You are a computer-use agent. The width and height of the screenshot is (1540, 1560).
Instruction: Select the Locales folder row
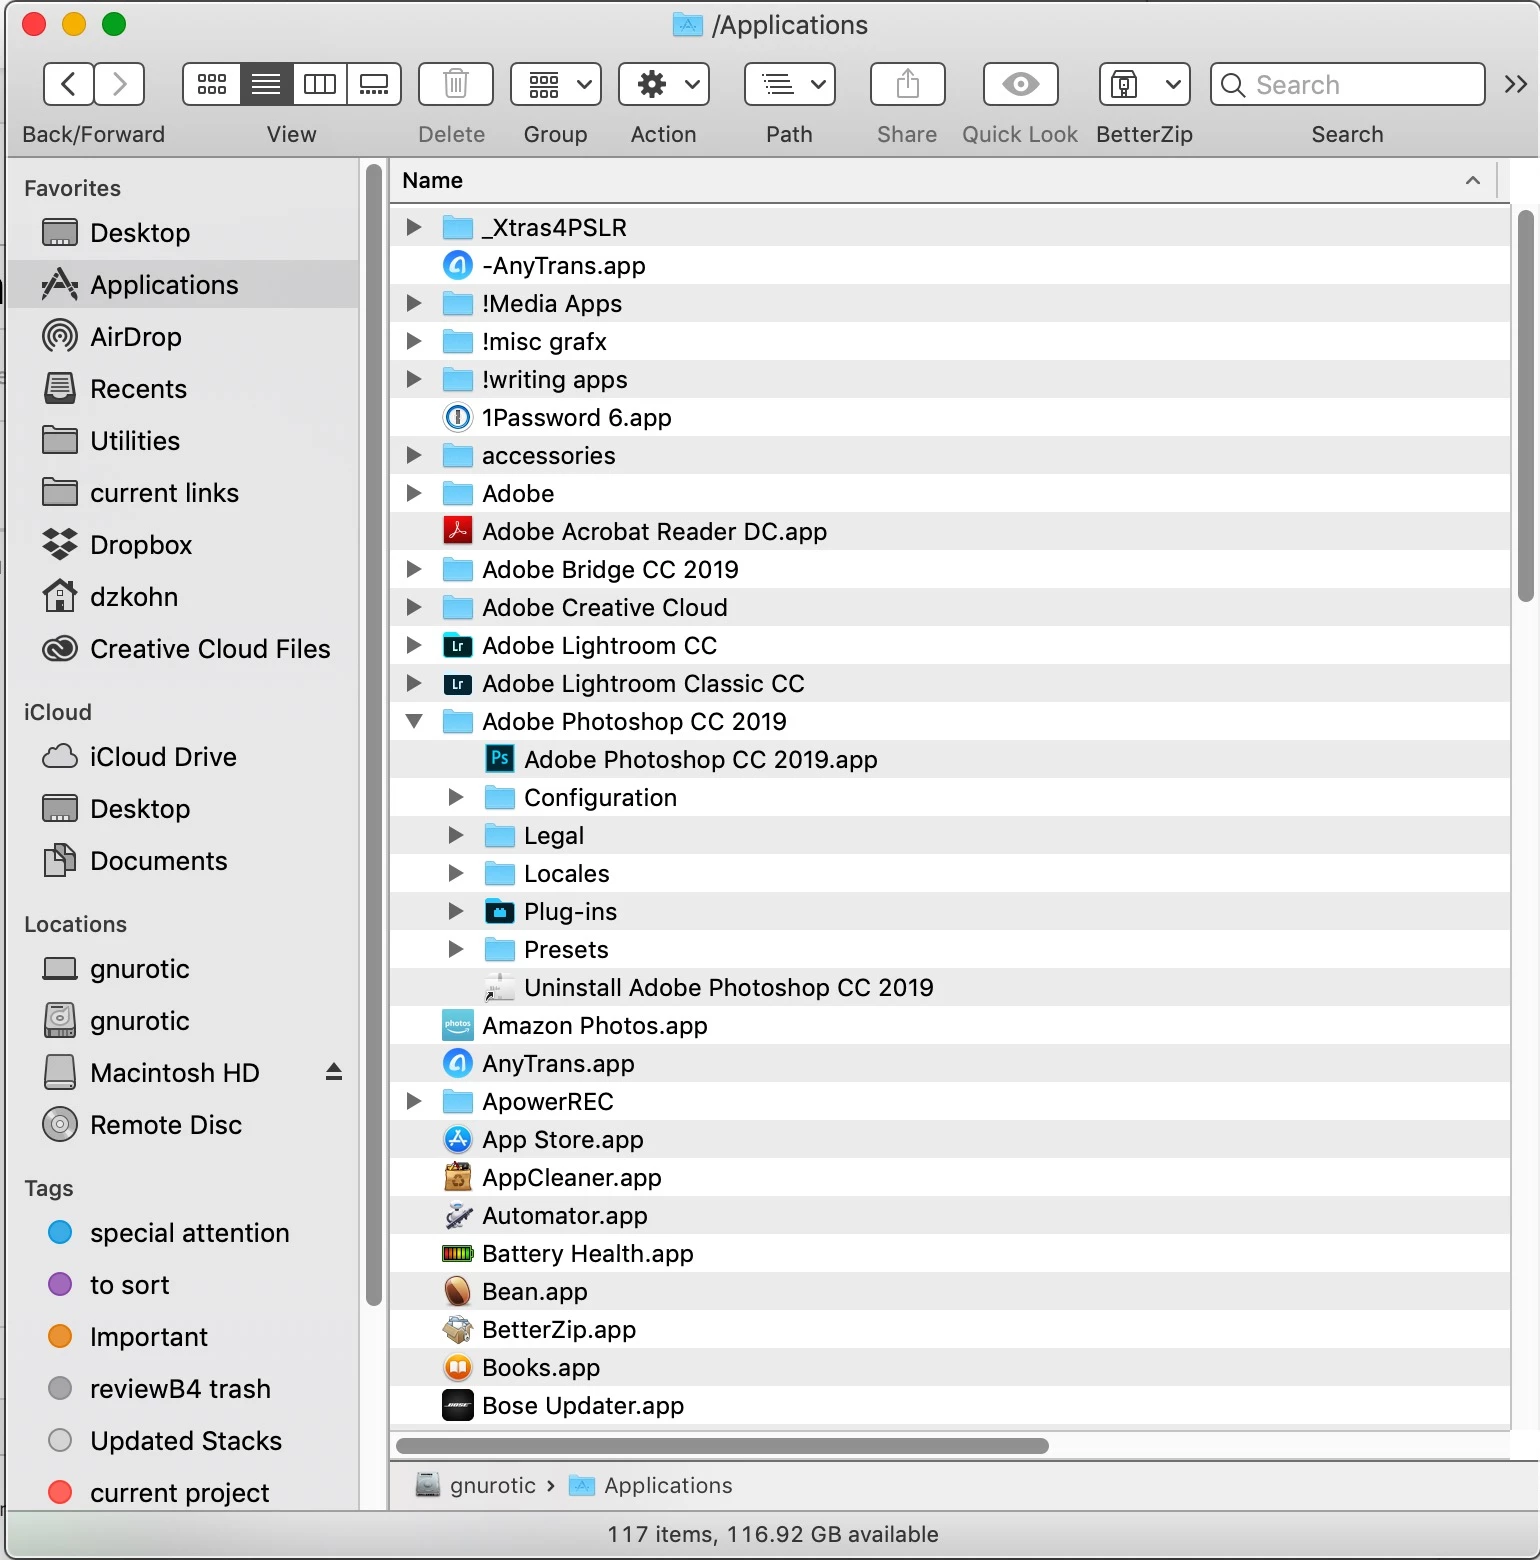pos(950,873)
